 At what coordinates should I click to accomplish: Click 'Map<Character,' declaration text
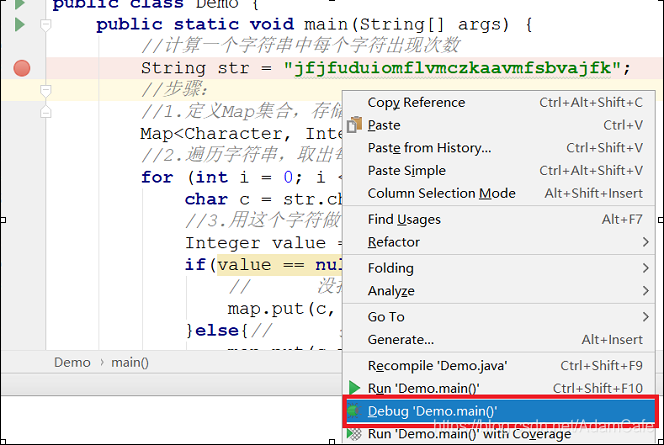(x=216, y=134)
